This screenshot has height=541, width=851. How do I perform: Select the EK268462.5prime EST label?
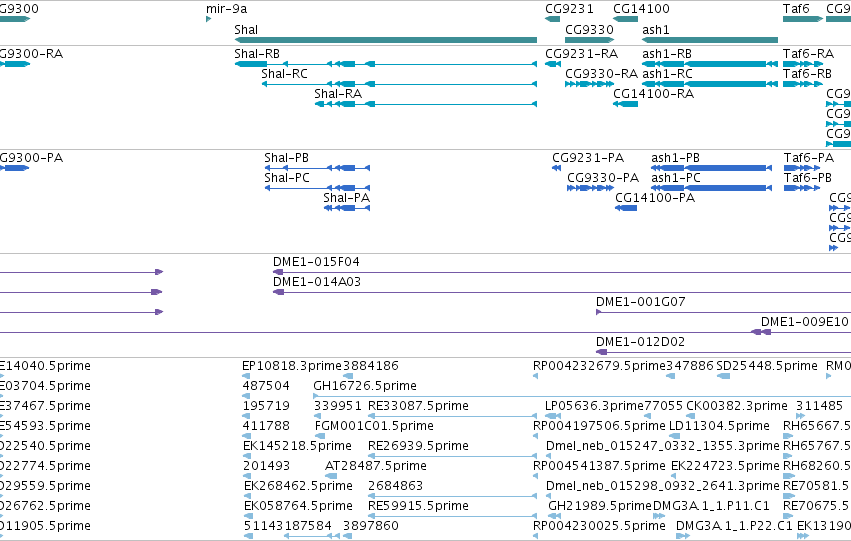click(299, 487)
